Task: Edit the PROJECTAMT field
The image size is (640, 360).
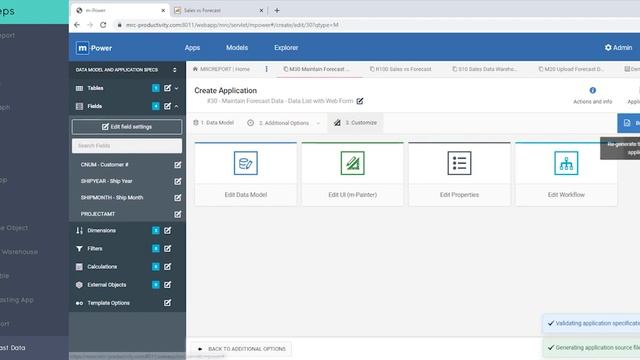Action: tap(178, 214)
